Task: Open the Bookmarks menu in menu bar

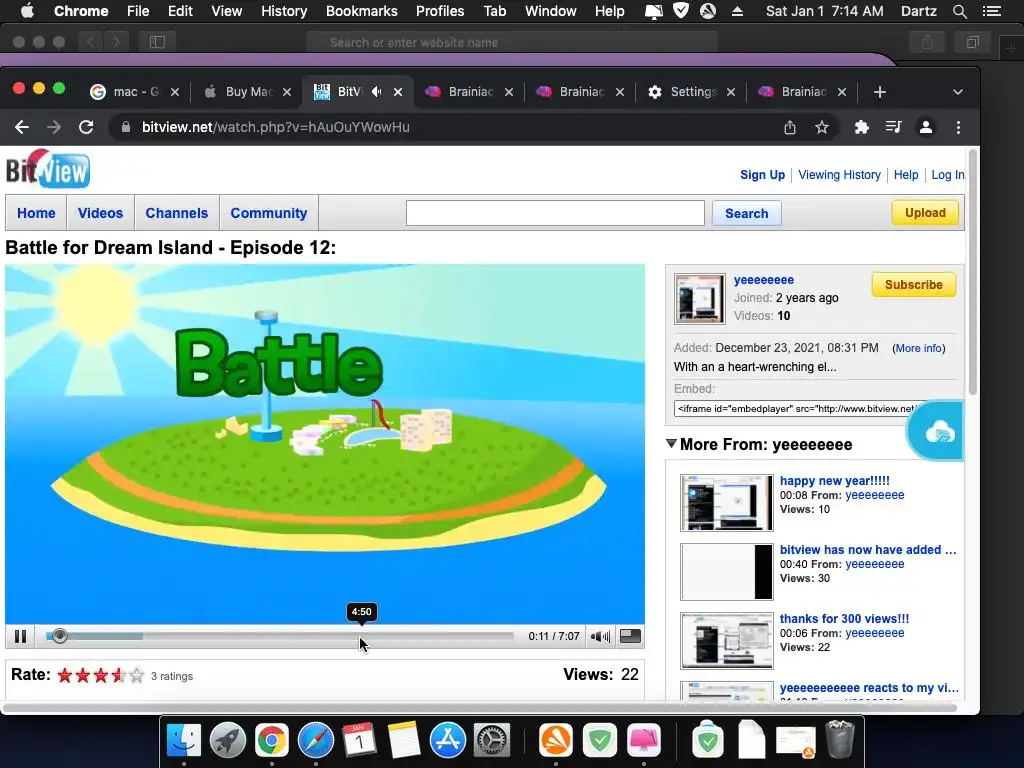Action: click(x=361, y=11)
